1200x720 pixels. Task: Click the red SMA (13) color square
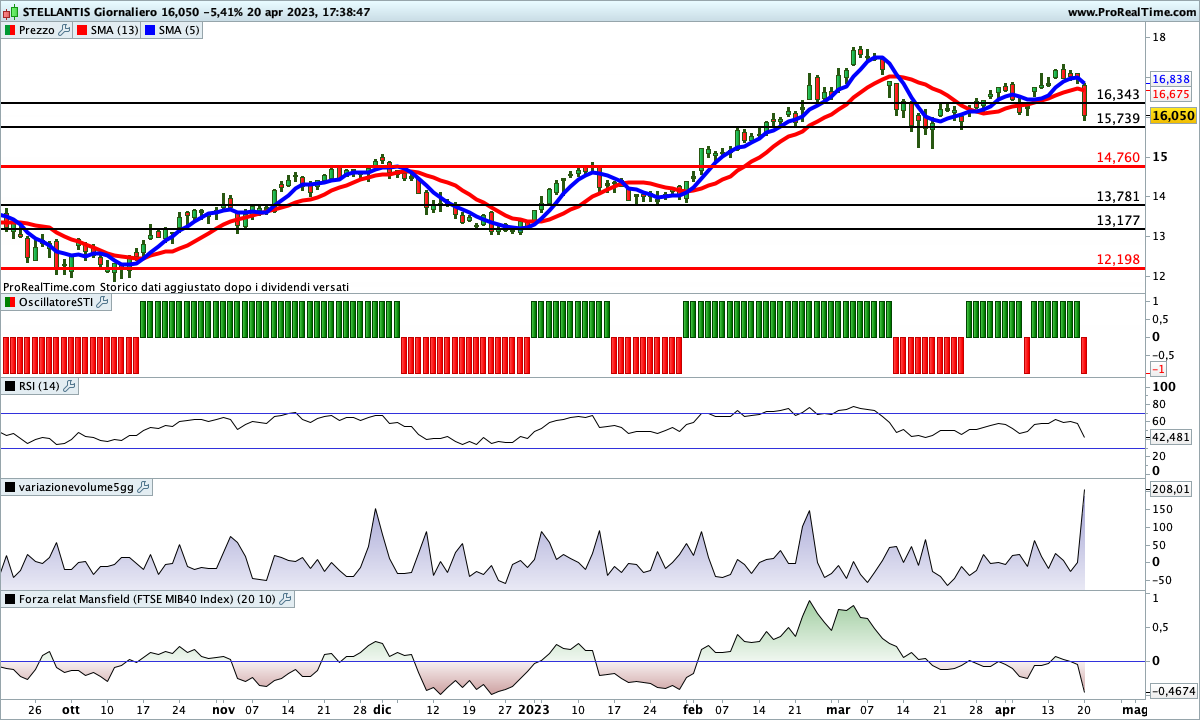pyautogui.click(x=82, y=30)
